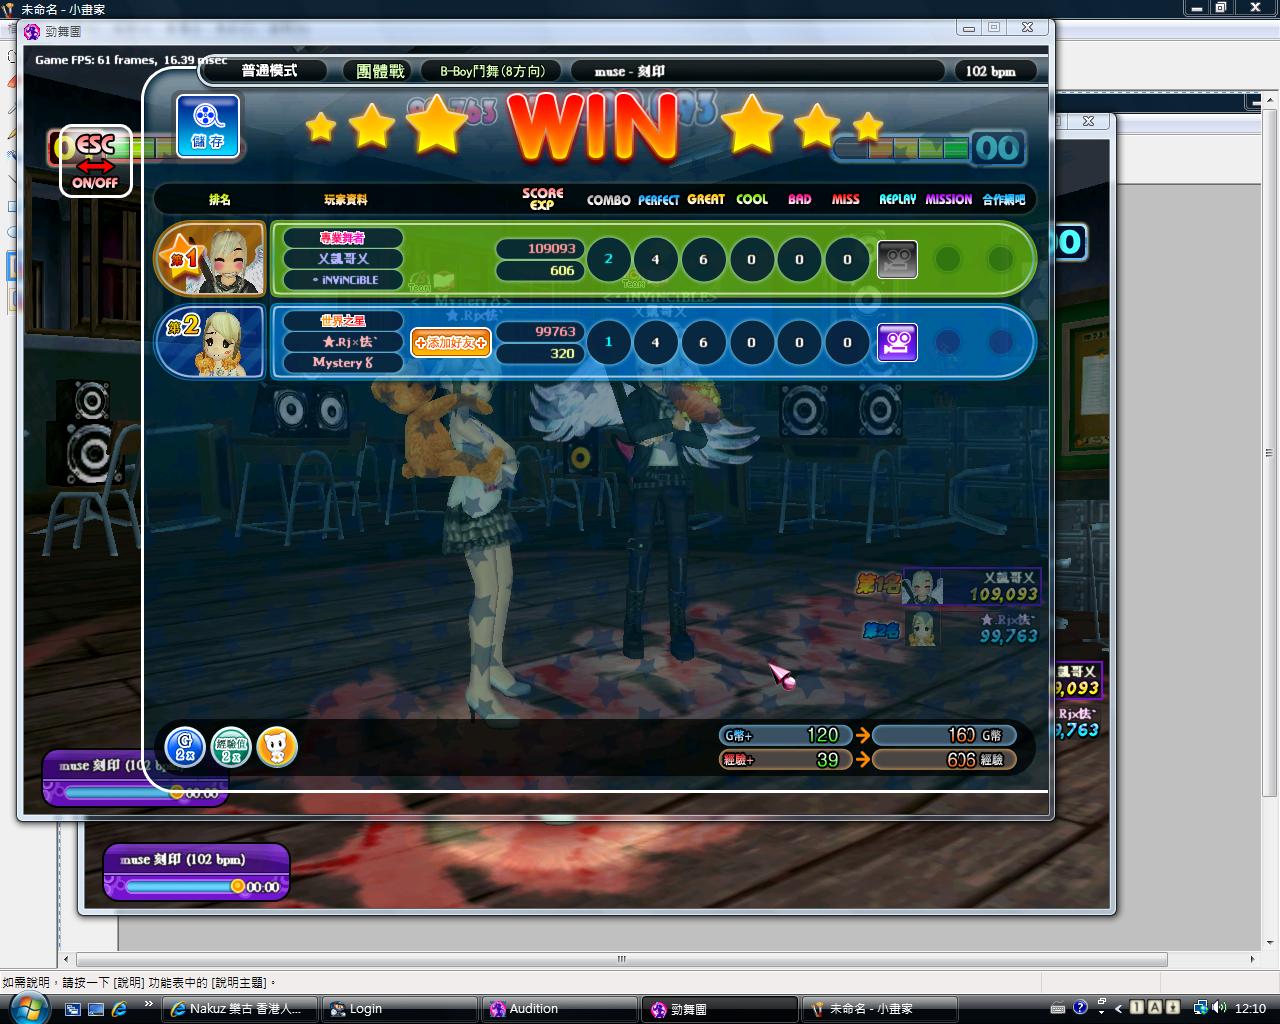Viewport: 1280px width, 1024px height.
Task: Click the orange cat pet icon
Action: point(277,747)
